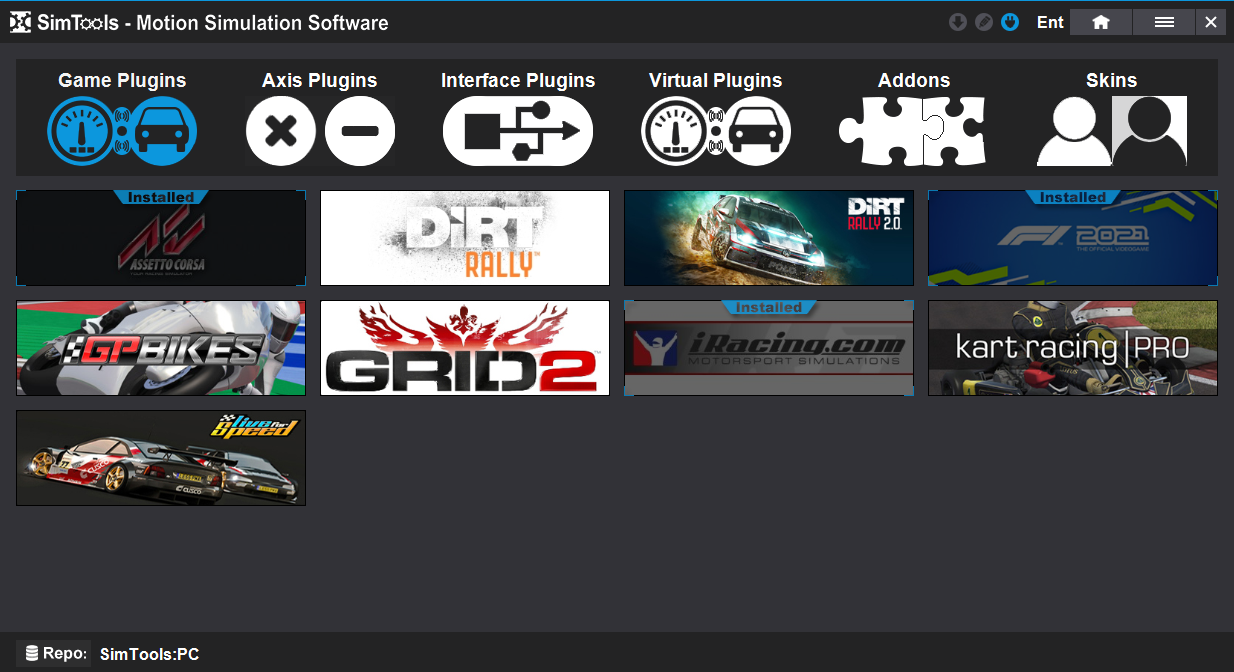Select the Live for Speed plugin tile
Image resolution: width=1234 pixels, height=672 pixels.
point(161,458)
